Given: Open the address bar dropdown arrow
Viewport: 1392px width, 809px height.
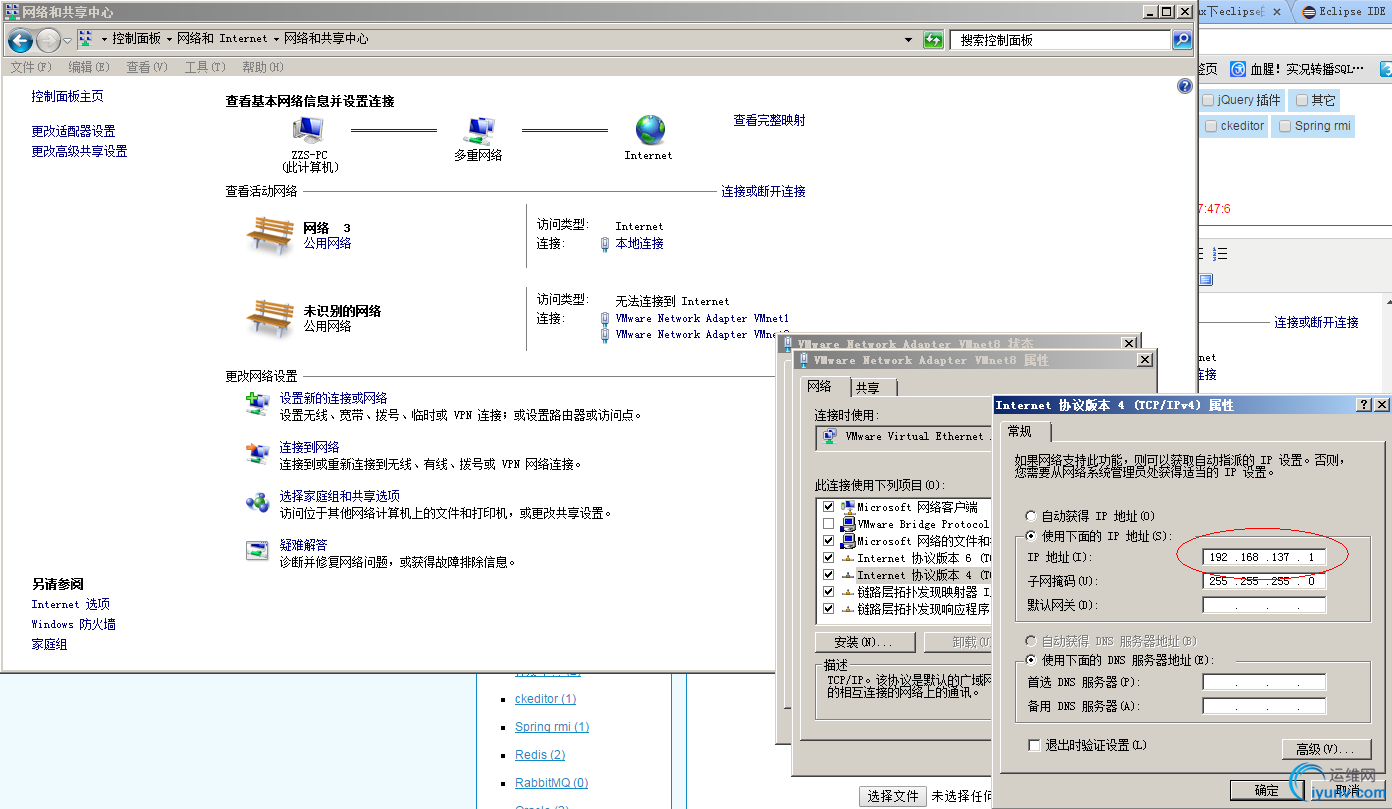Looking at the screenshot, I should pos(908,40).
